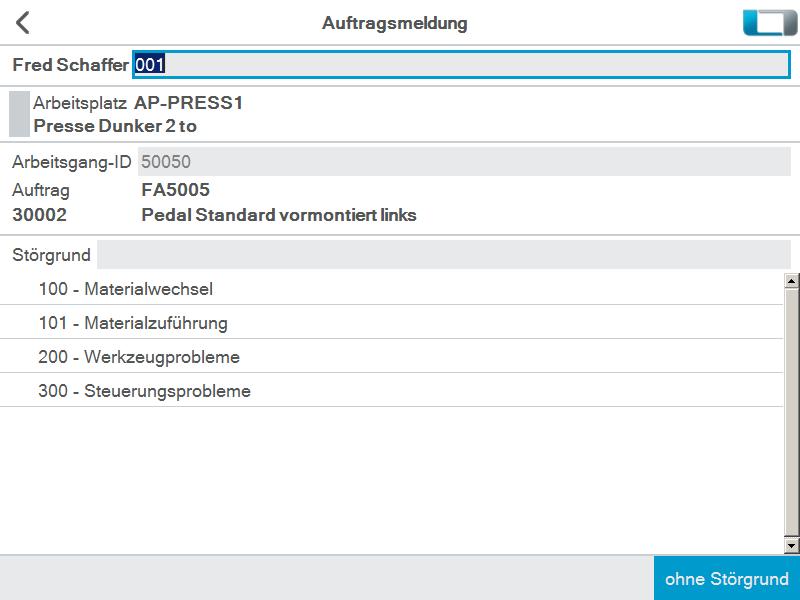Viewport: 800px width, 600px height.
Task: Go back using the top-left arrow
Action: pyautogui.click(x=23, y=23)
